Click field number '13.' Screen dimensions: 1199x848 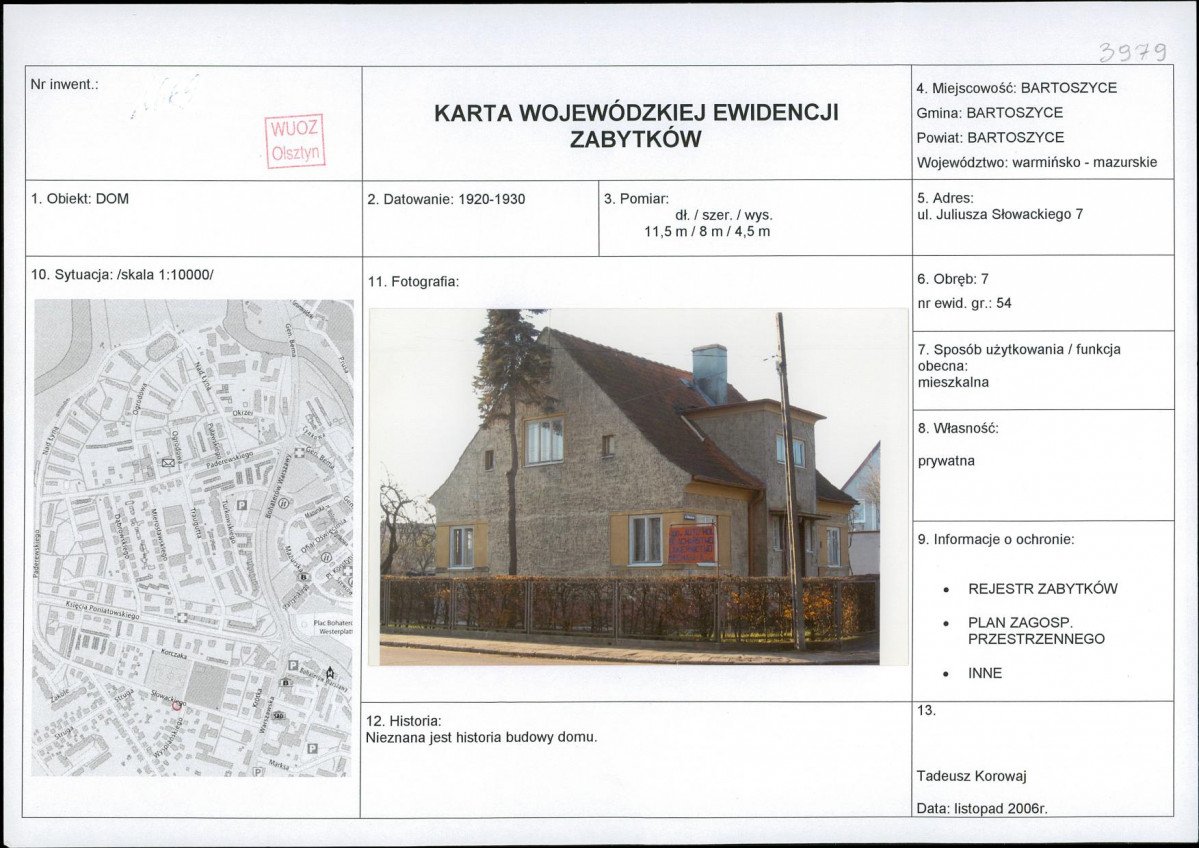tap(926, 710)
